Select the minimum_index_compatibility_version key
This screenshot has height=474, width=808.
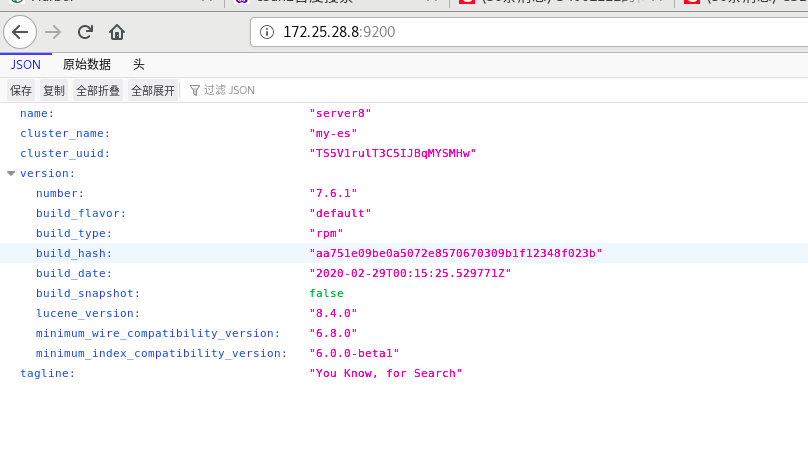point(161,353)
